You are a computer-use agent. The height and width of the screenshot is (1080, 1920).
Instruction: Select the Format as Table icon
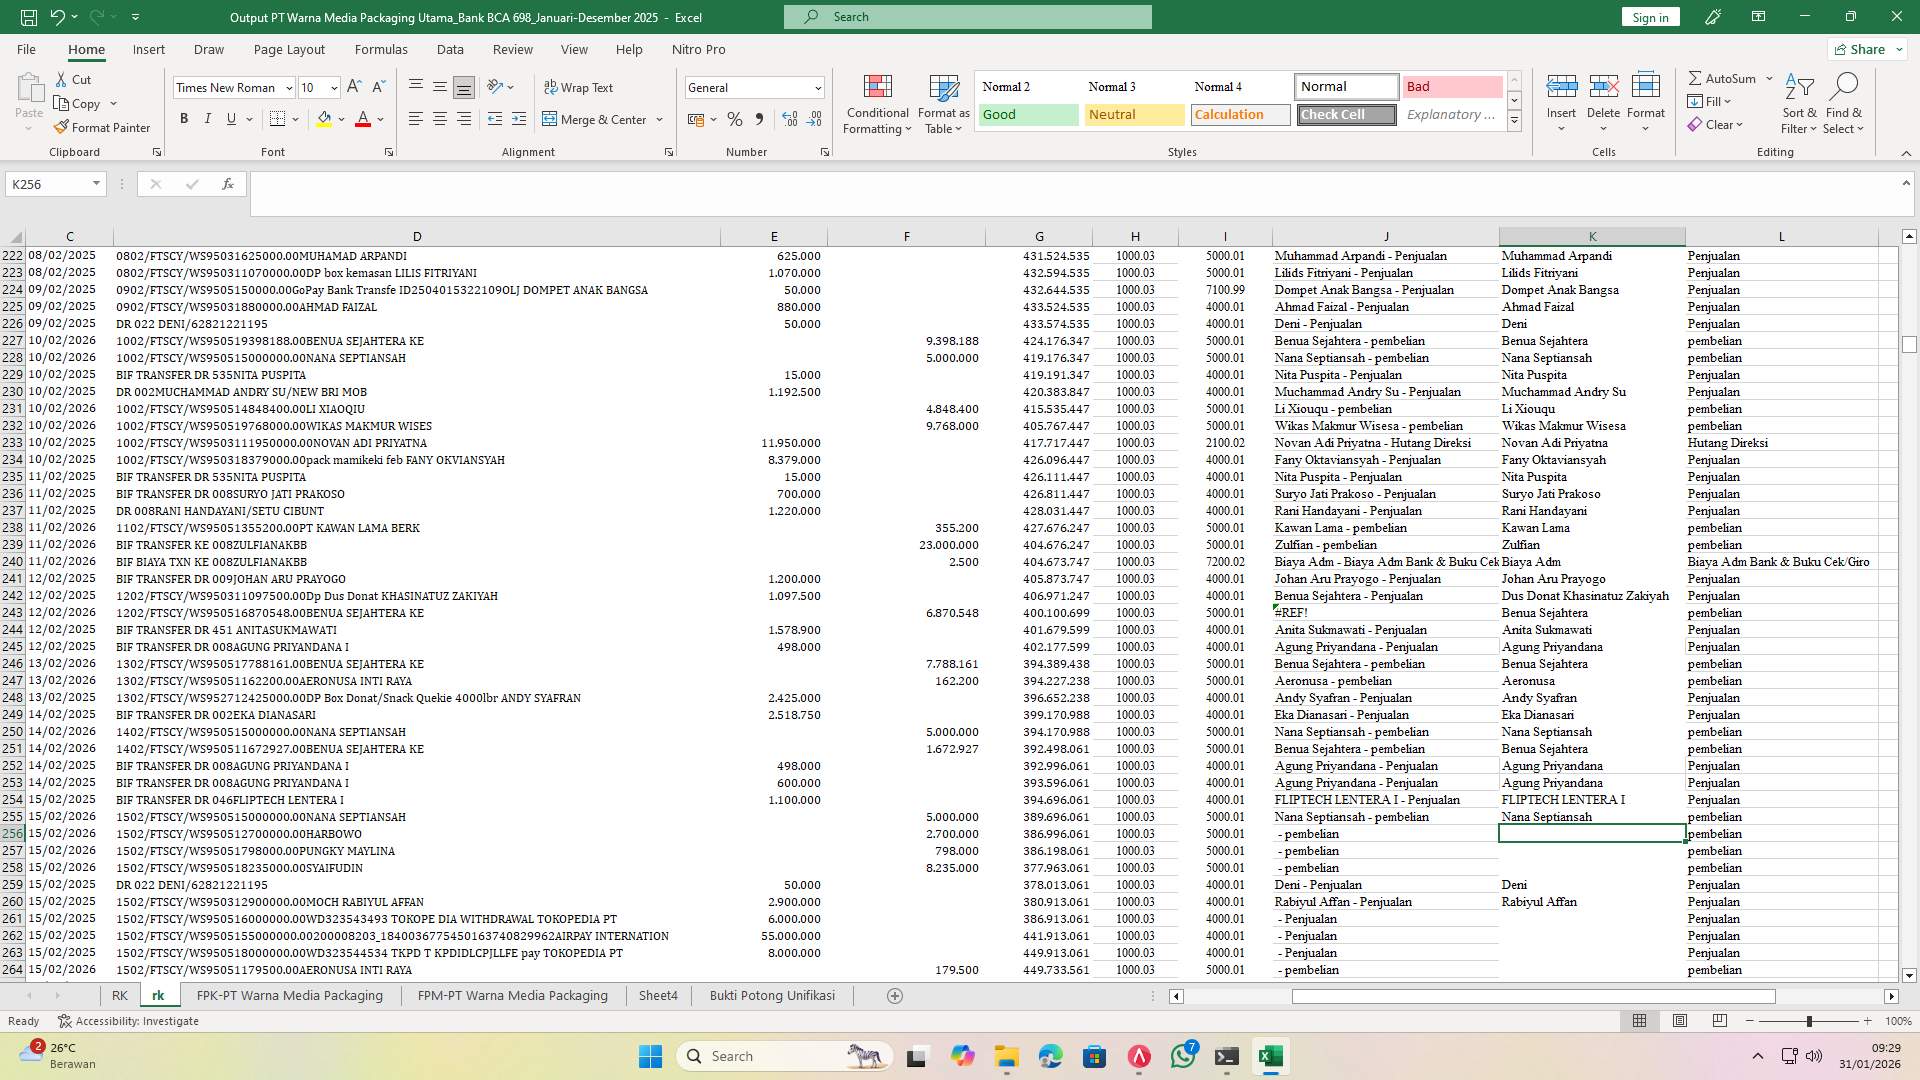pos(941,103)
